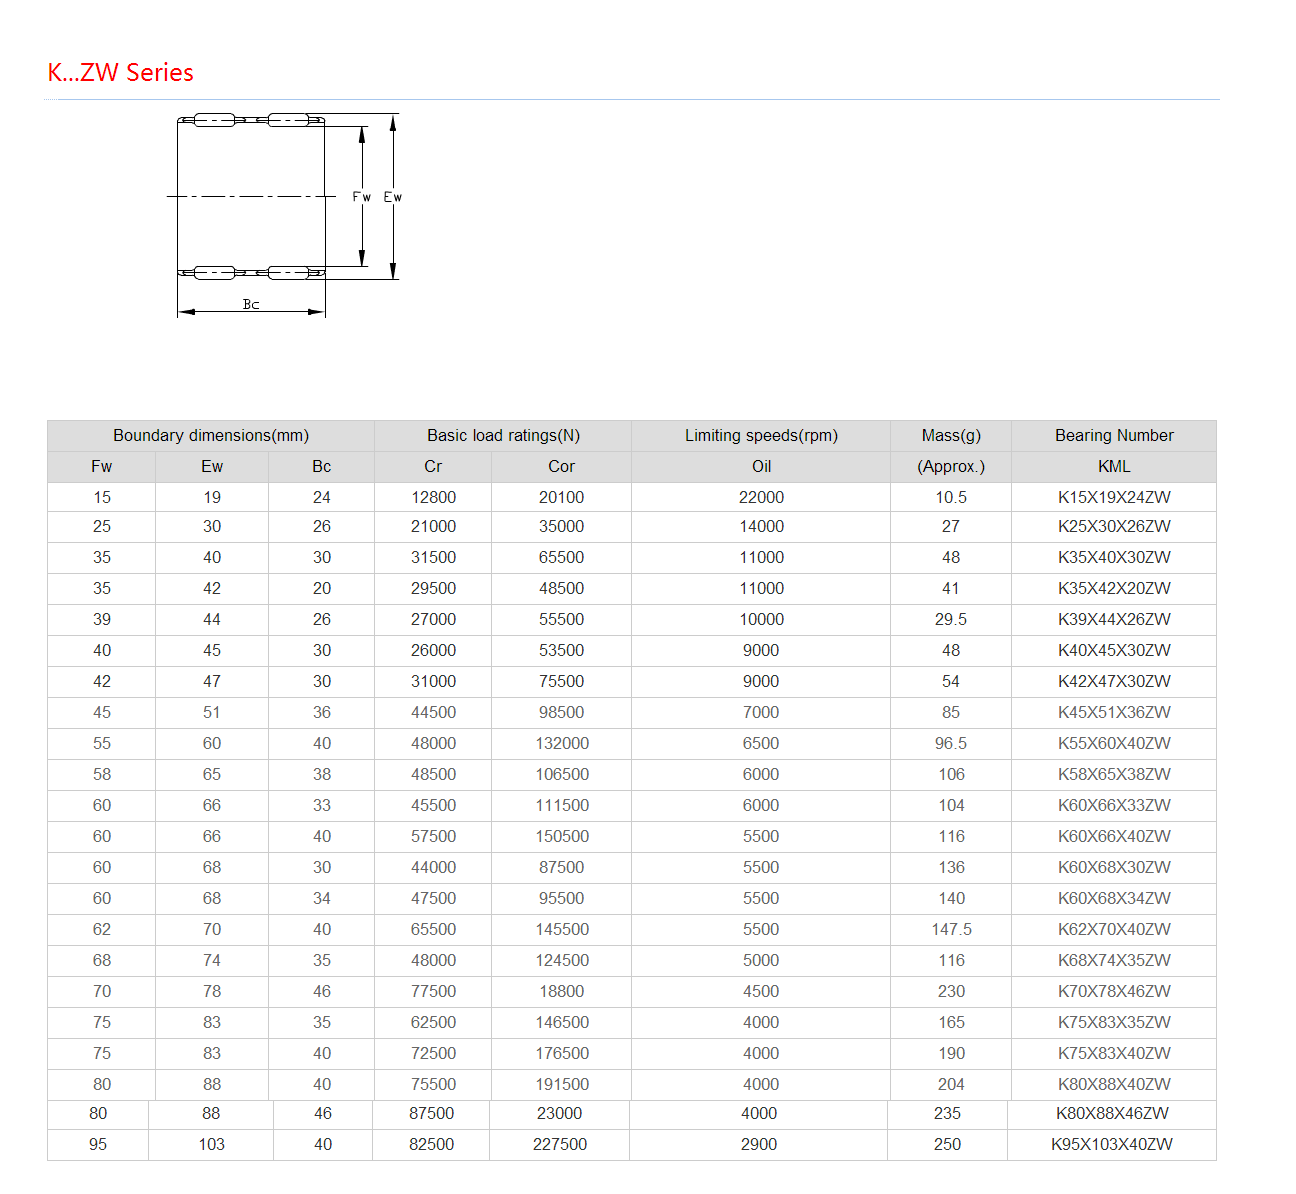Click the mass value 10.5
Viewport: 1296px width, 1194px height.
click(x=951, y=497)
